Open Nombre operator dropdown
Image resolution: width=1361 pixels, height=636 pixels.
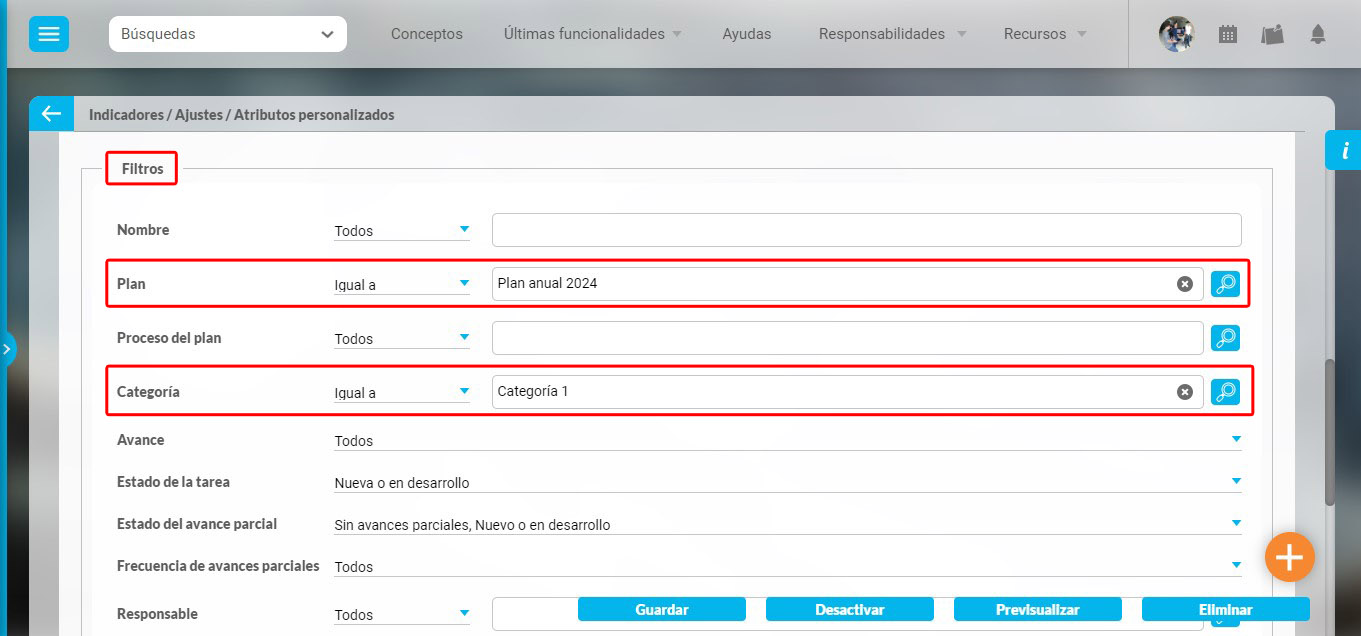click(x=402, y=230)
